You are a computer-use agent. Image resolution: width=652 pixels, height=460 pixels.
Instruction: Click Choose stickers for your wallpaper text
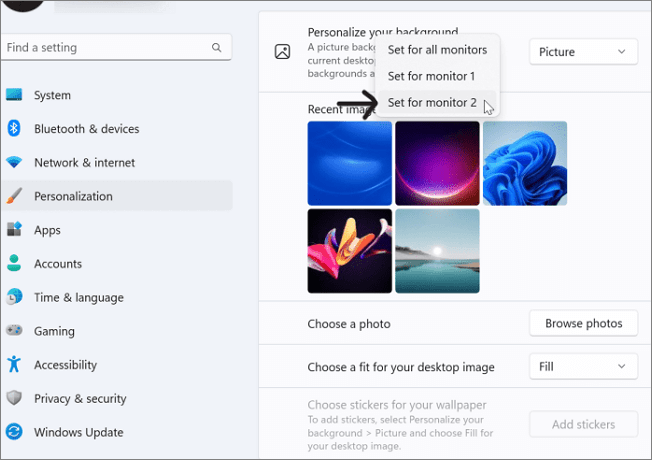(x=397, y=405)
